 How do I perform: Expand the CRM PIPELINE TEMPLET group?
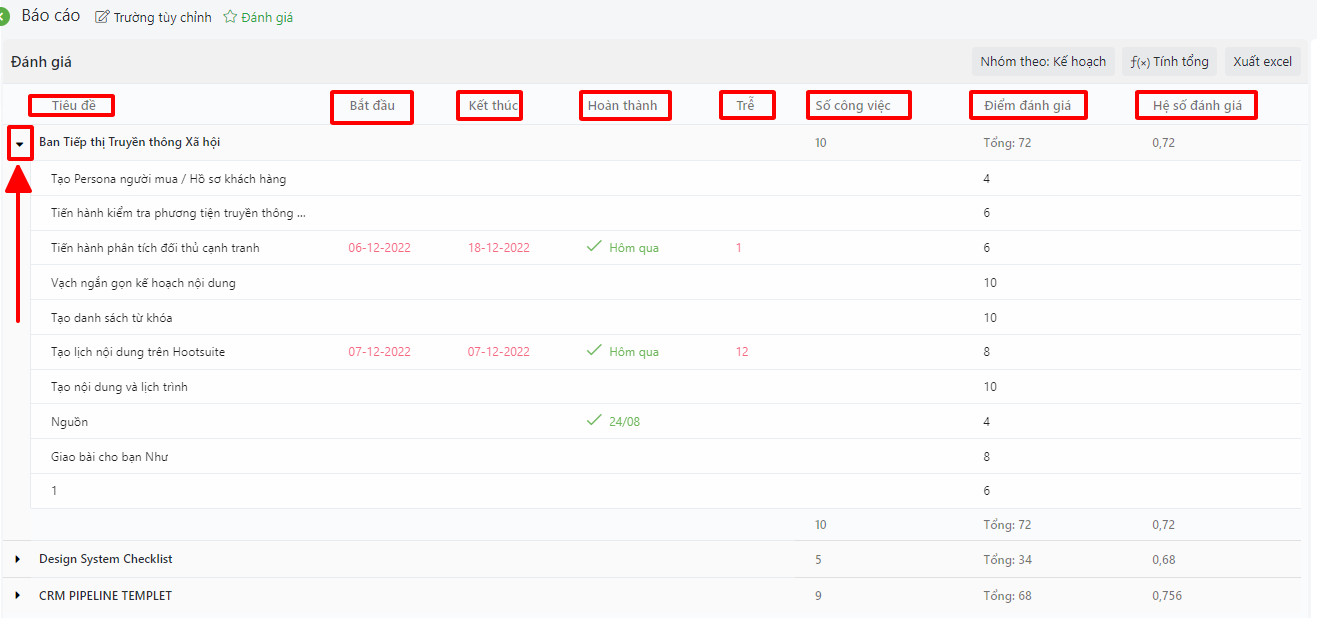18,596
